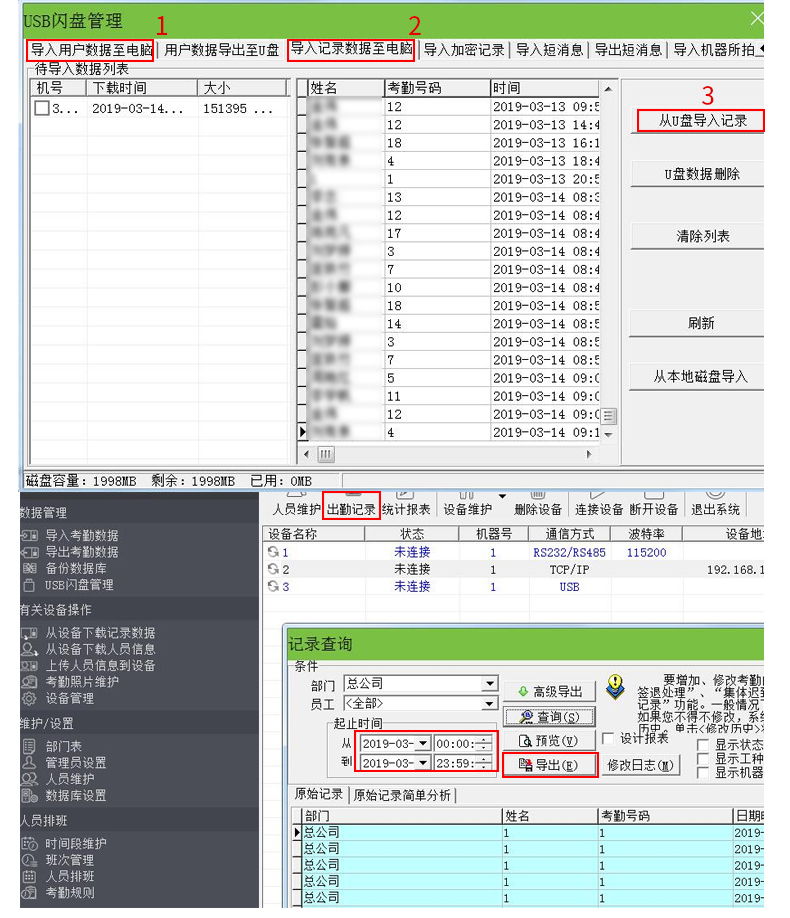The height and width of the screenshot is (918, 790).
Task: Click the 23:59 end time spinner
Action: (x=483, y=763)
